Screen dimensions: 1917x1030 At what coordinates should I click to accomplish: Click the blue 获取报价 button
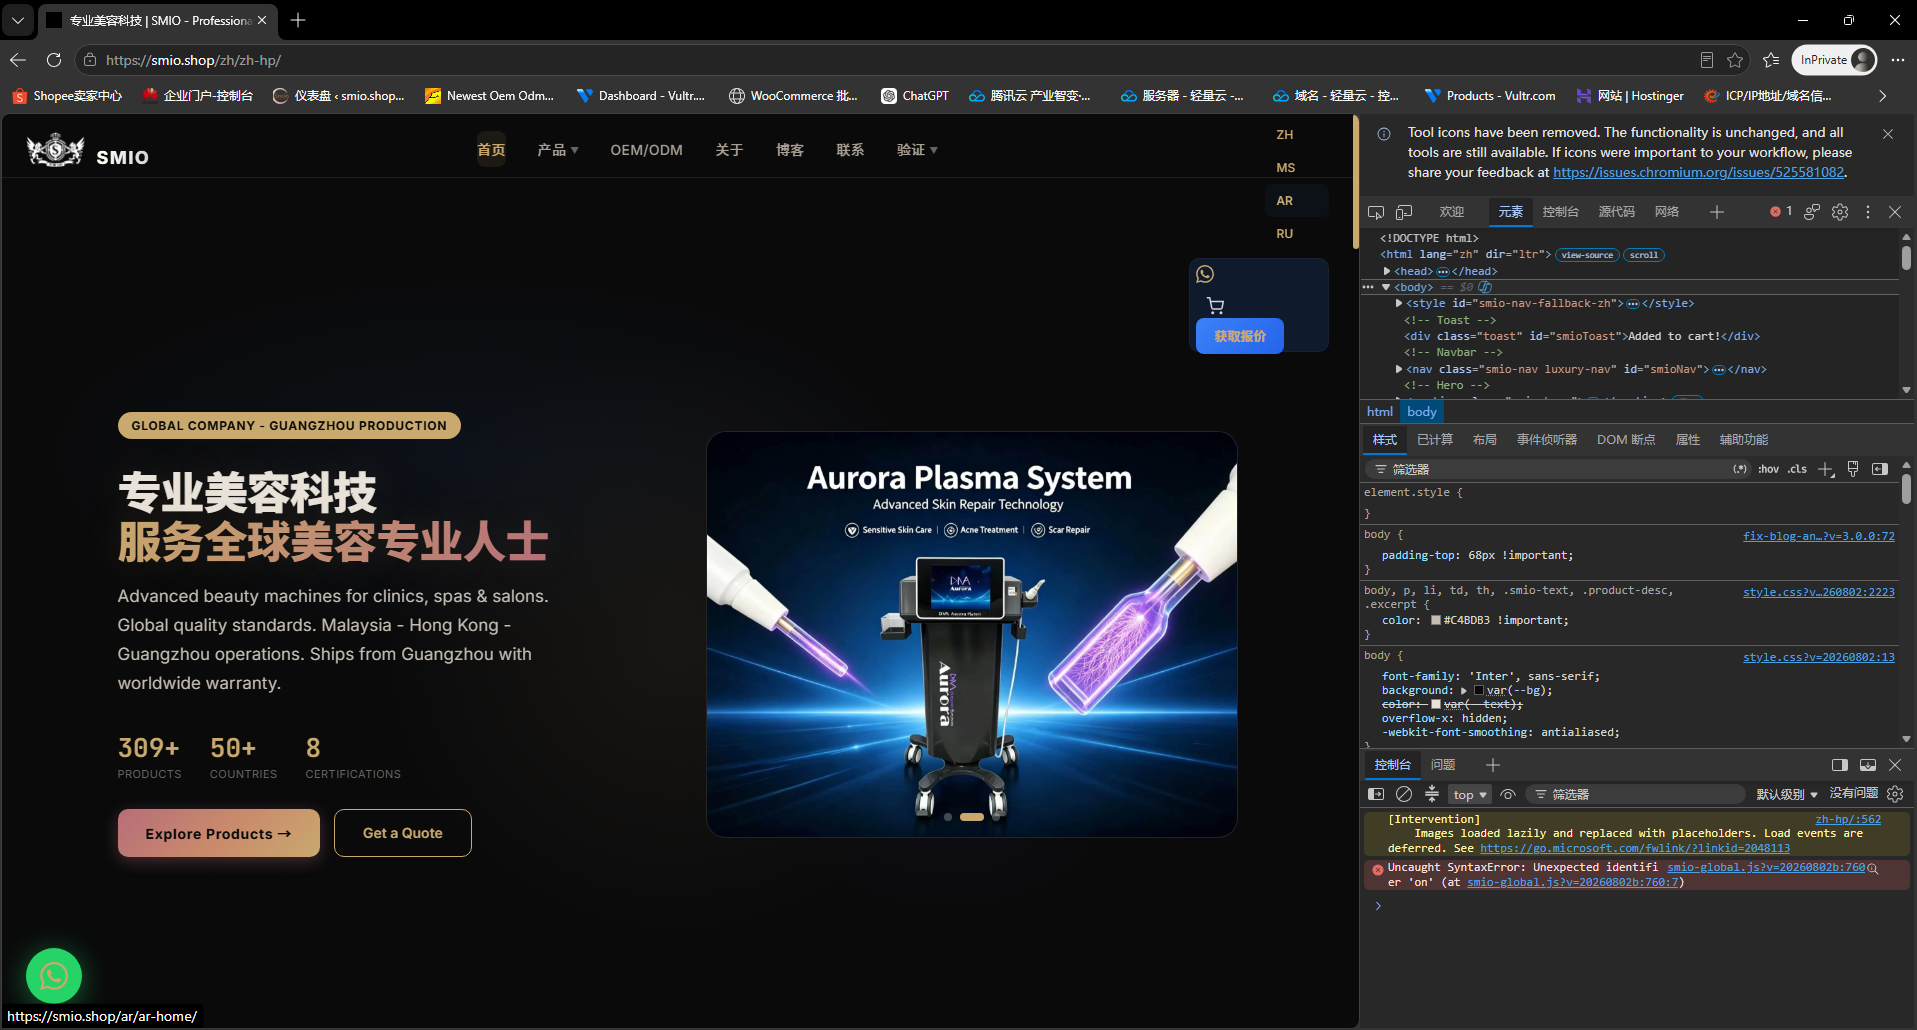1240,336
